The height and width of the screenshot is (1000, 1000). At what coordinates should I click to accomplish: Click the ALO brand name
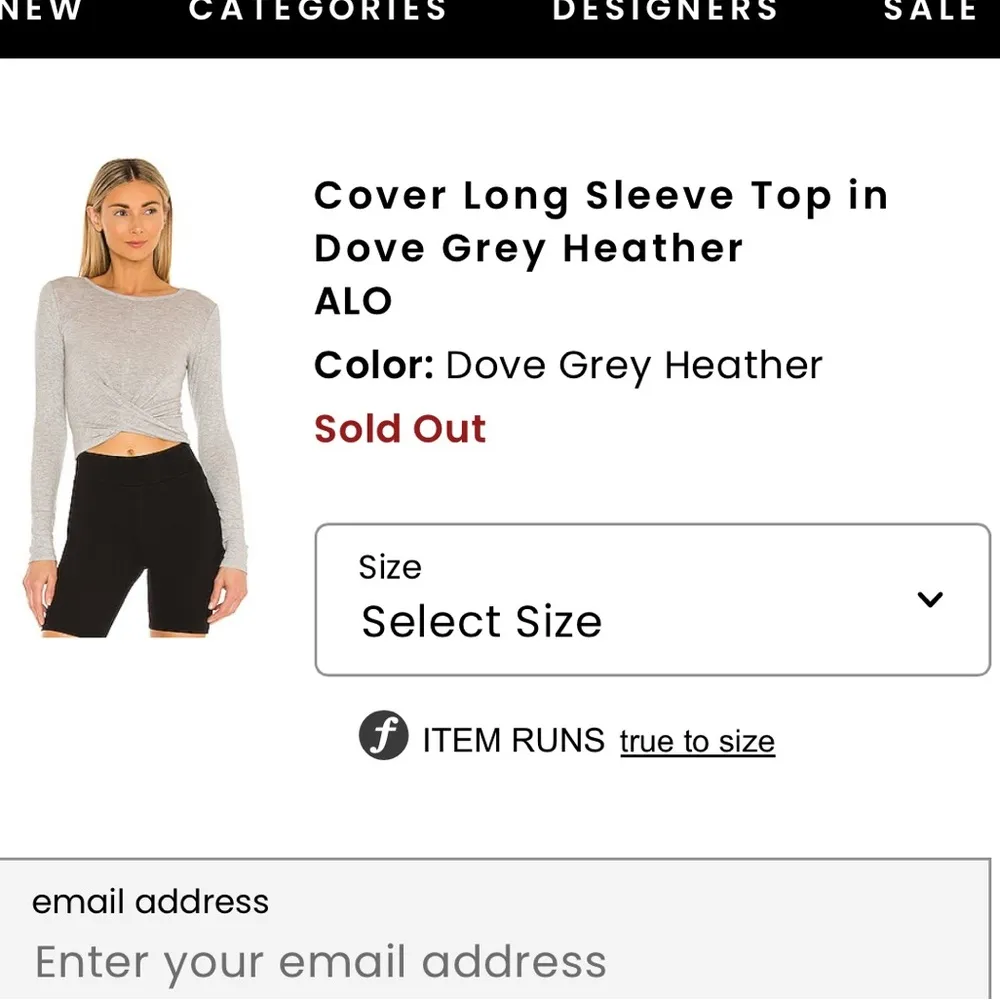point(351,300)
